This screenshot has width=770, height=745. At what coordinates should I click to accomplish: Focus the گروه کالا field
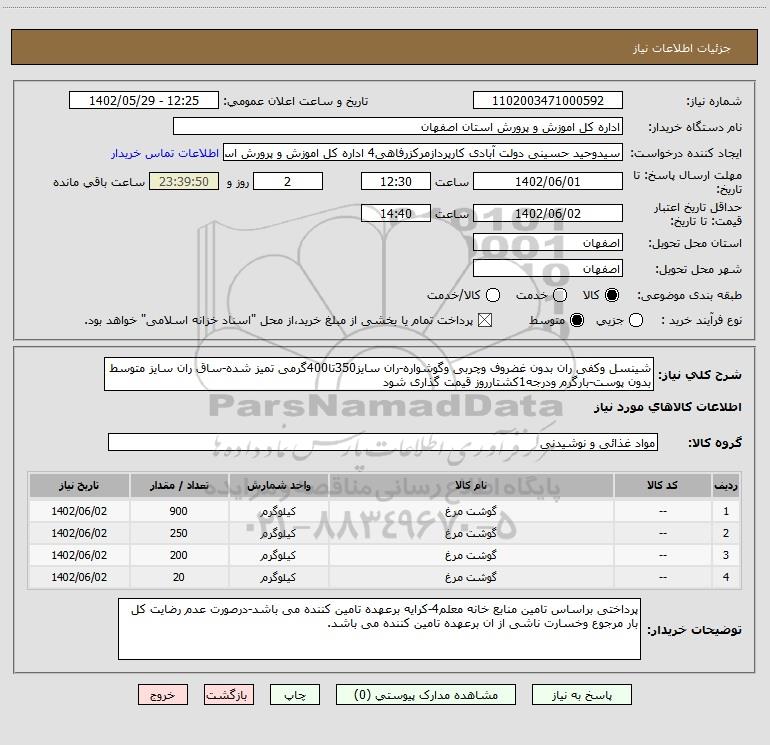coord(382,442)
